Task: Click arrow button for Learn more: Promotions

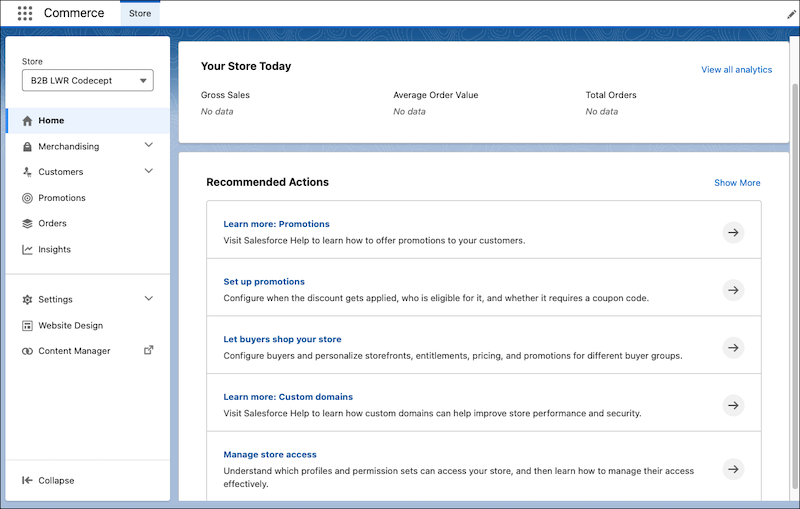Action: (733, 233)
